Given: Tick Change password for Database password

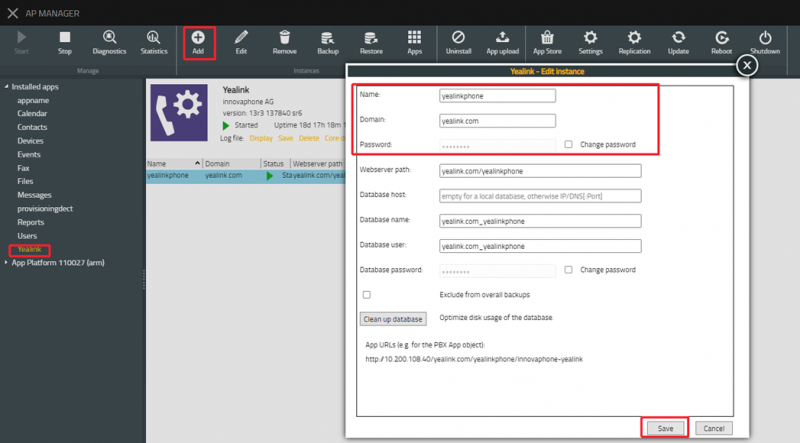Looking at the screenshot, I should pos(568,269).
